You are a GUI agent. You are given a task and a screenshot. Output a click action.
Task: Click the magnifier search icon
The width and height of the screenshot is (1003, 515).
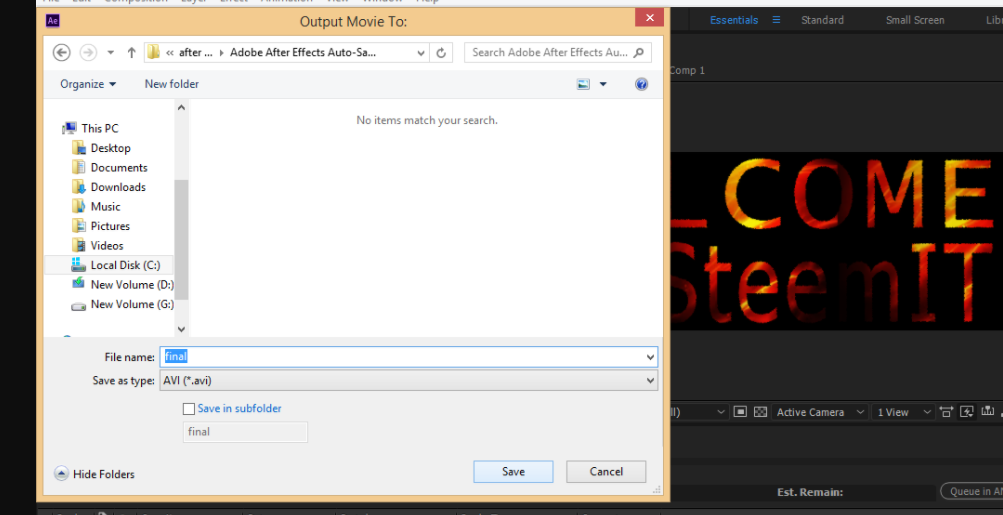pos(639,52)
